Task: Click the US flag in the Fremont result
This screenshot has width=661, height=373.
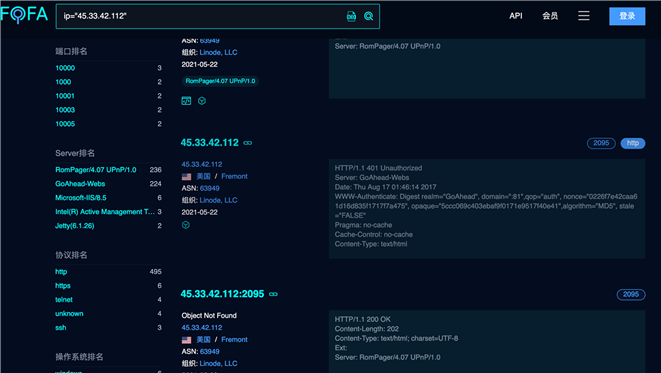Action: pyautogui.click(x=186, y=177)
